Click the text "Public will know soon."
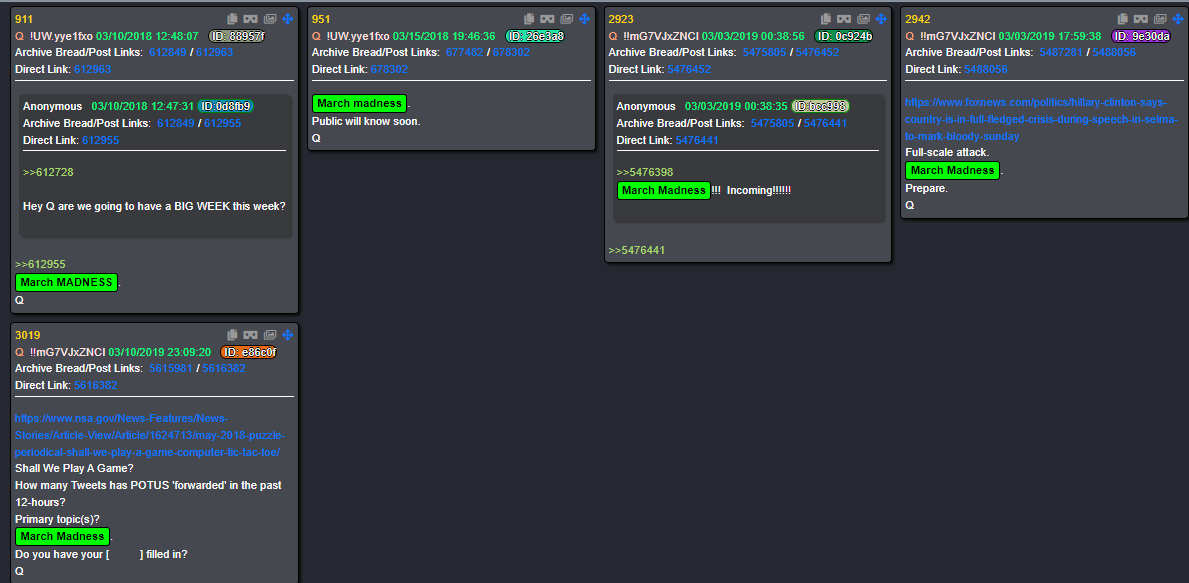 point(366,121)
